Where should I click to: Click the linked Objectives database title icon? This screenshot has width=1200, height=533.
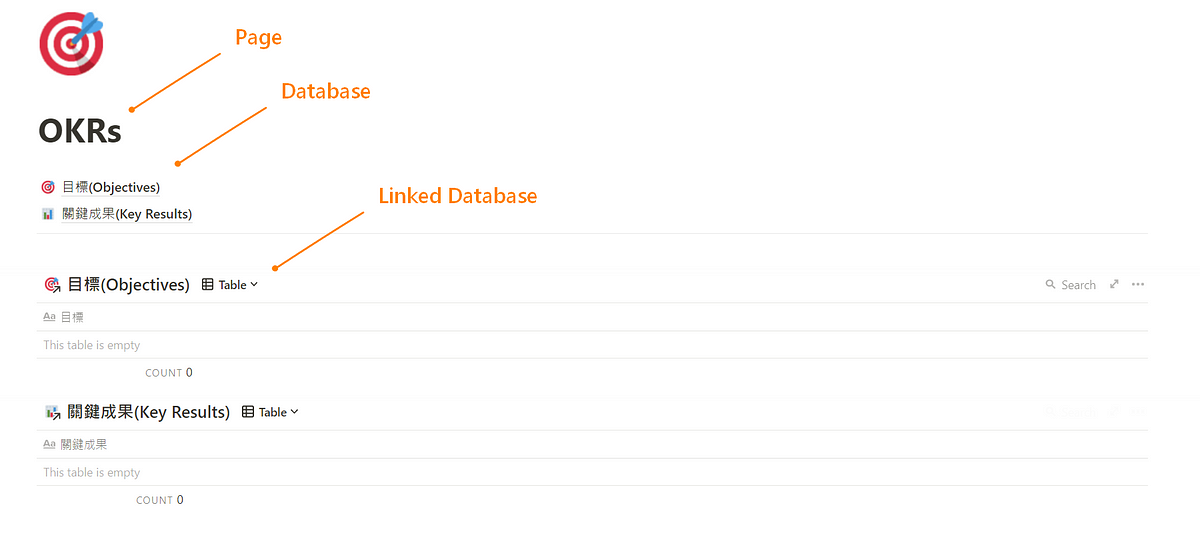(53, 285)
